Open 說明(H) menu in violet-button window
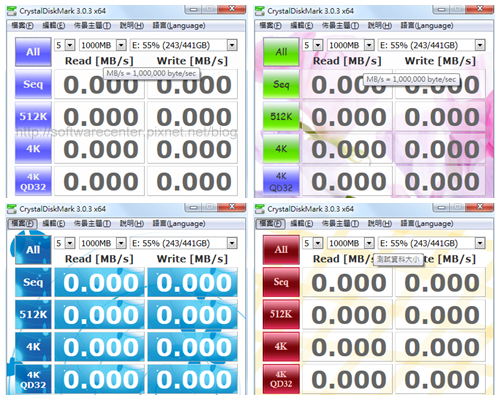This screenshot has width=500, height=400. (x=132, y=26)
